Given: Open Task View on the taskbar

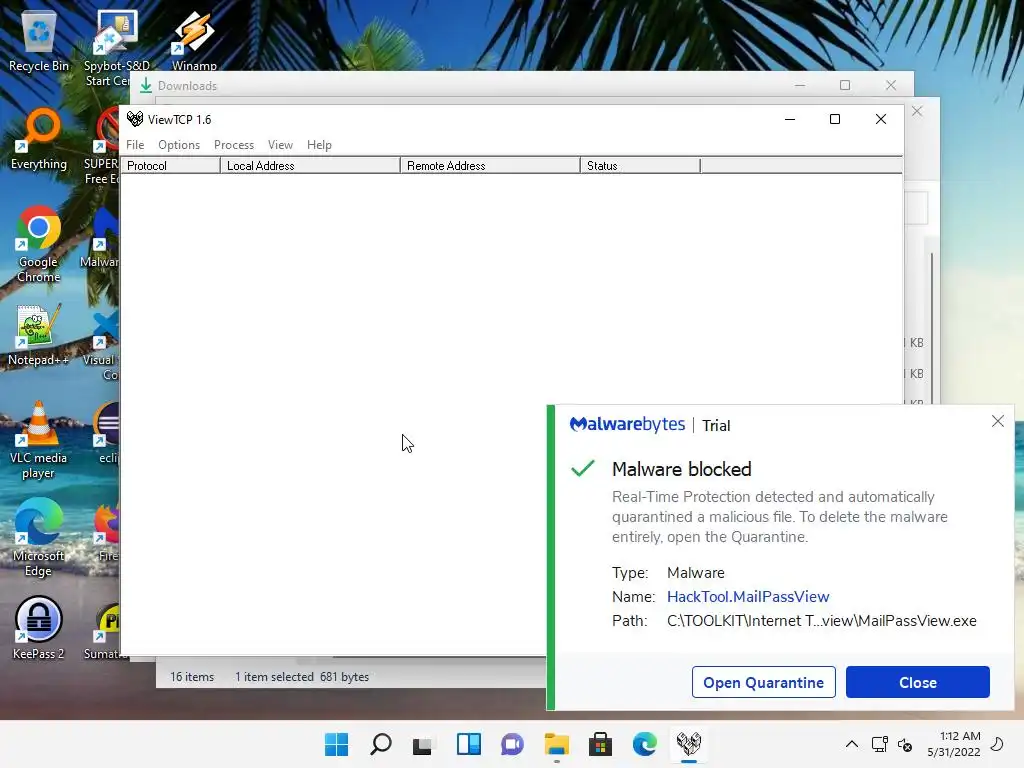Looking at the screenshot, I should point(423,744).
